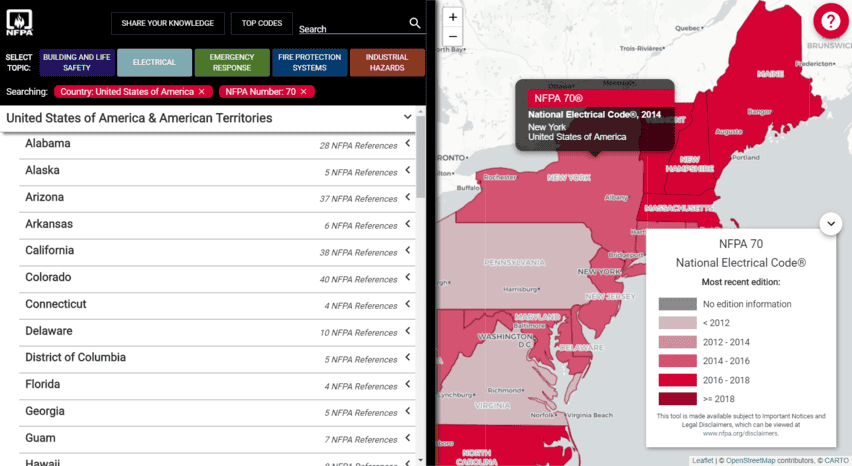Select Fire Protection Systems topic
Image resolution: width=852 pixels, height=466 pixels.
click(310, 62)
